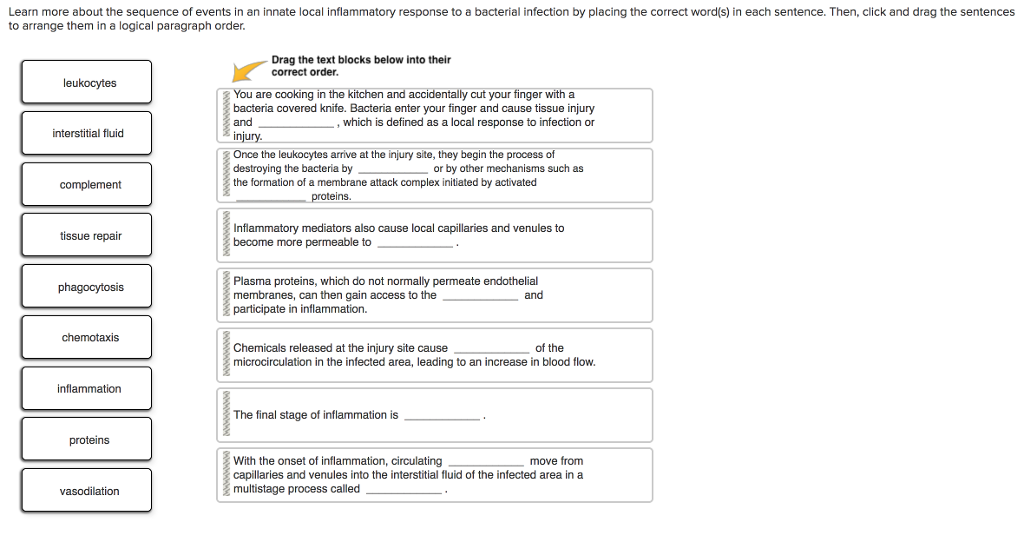Pick the complement word tile
Viewport: 1024px width, 542px height.
88,185
